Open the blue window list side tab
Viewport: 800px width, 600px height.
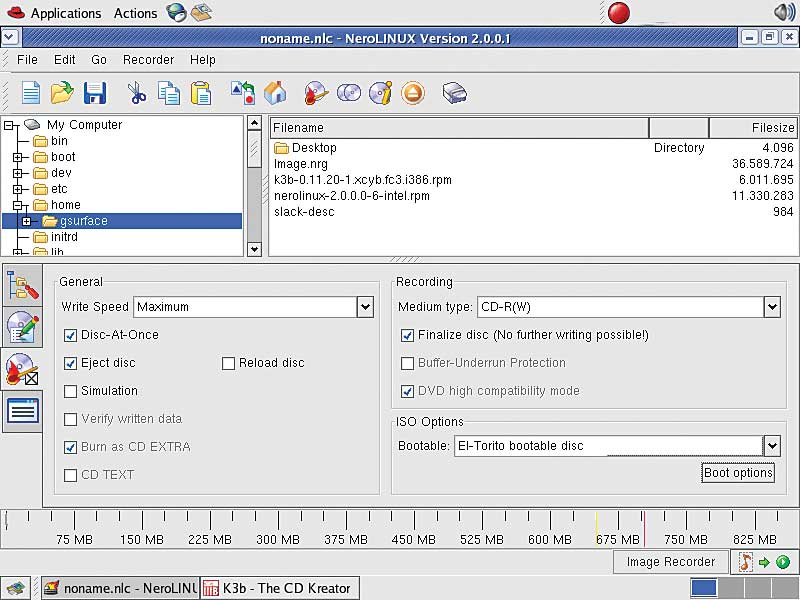[x=22, y=411]
